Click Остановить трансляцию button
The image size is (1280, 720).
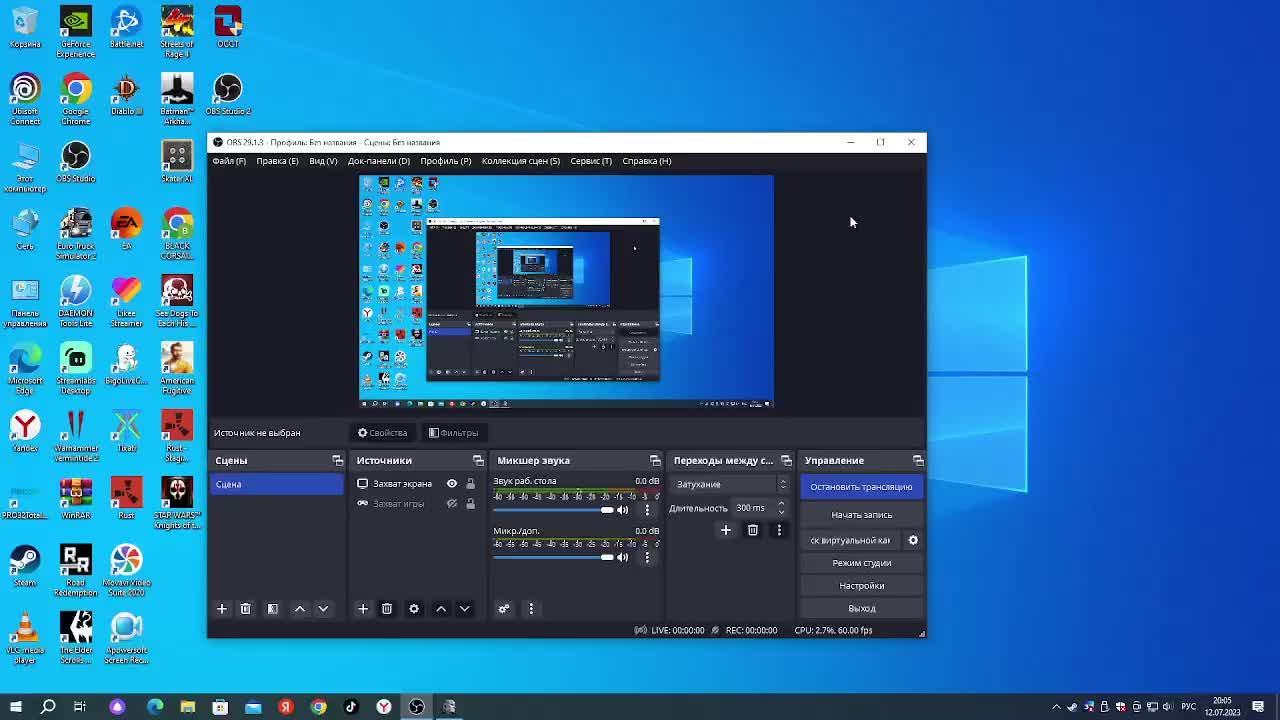pos(861,487)
